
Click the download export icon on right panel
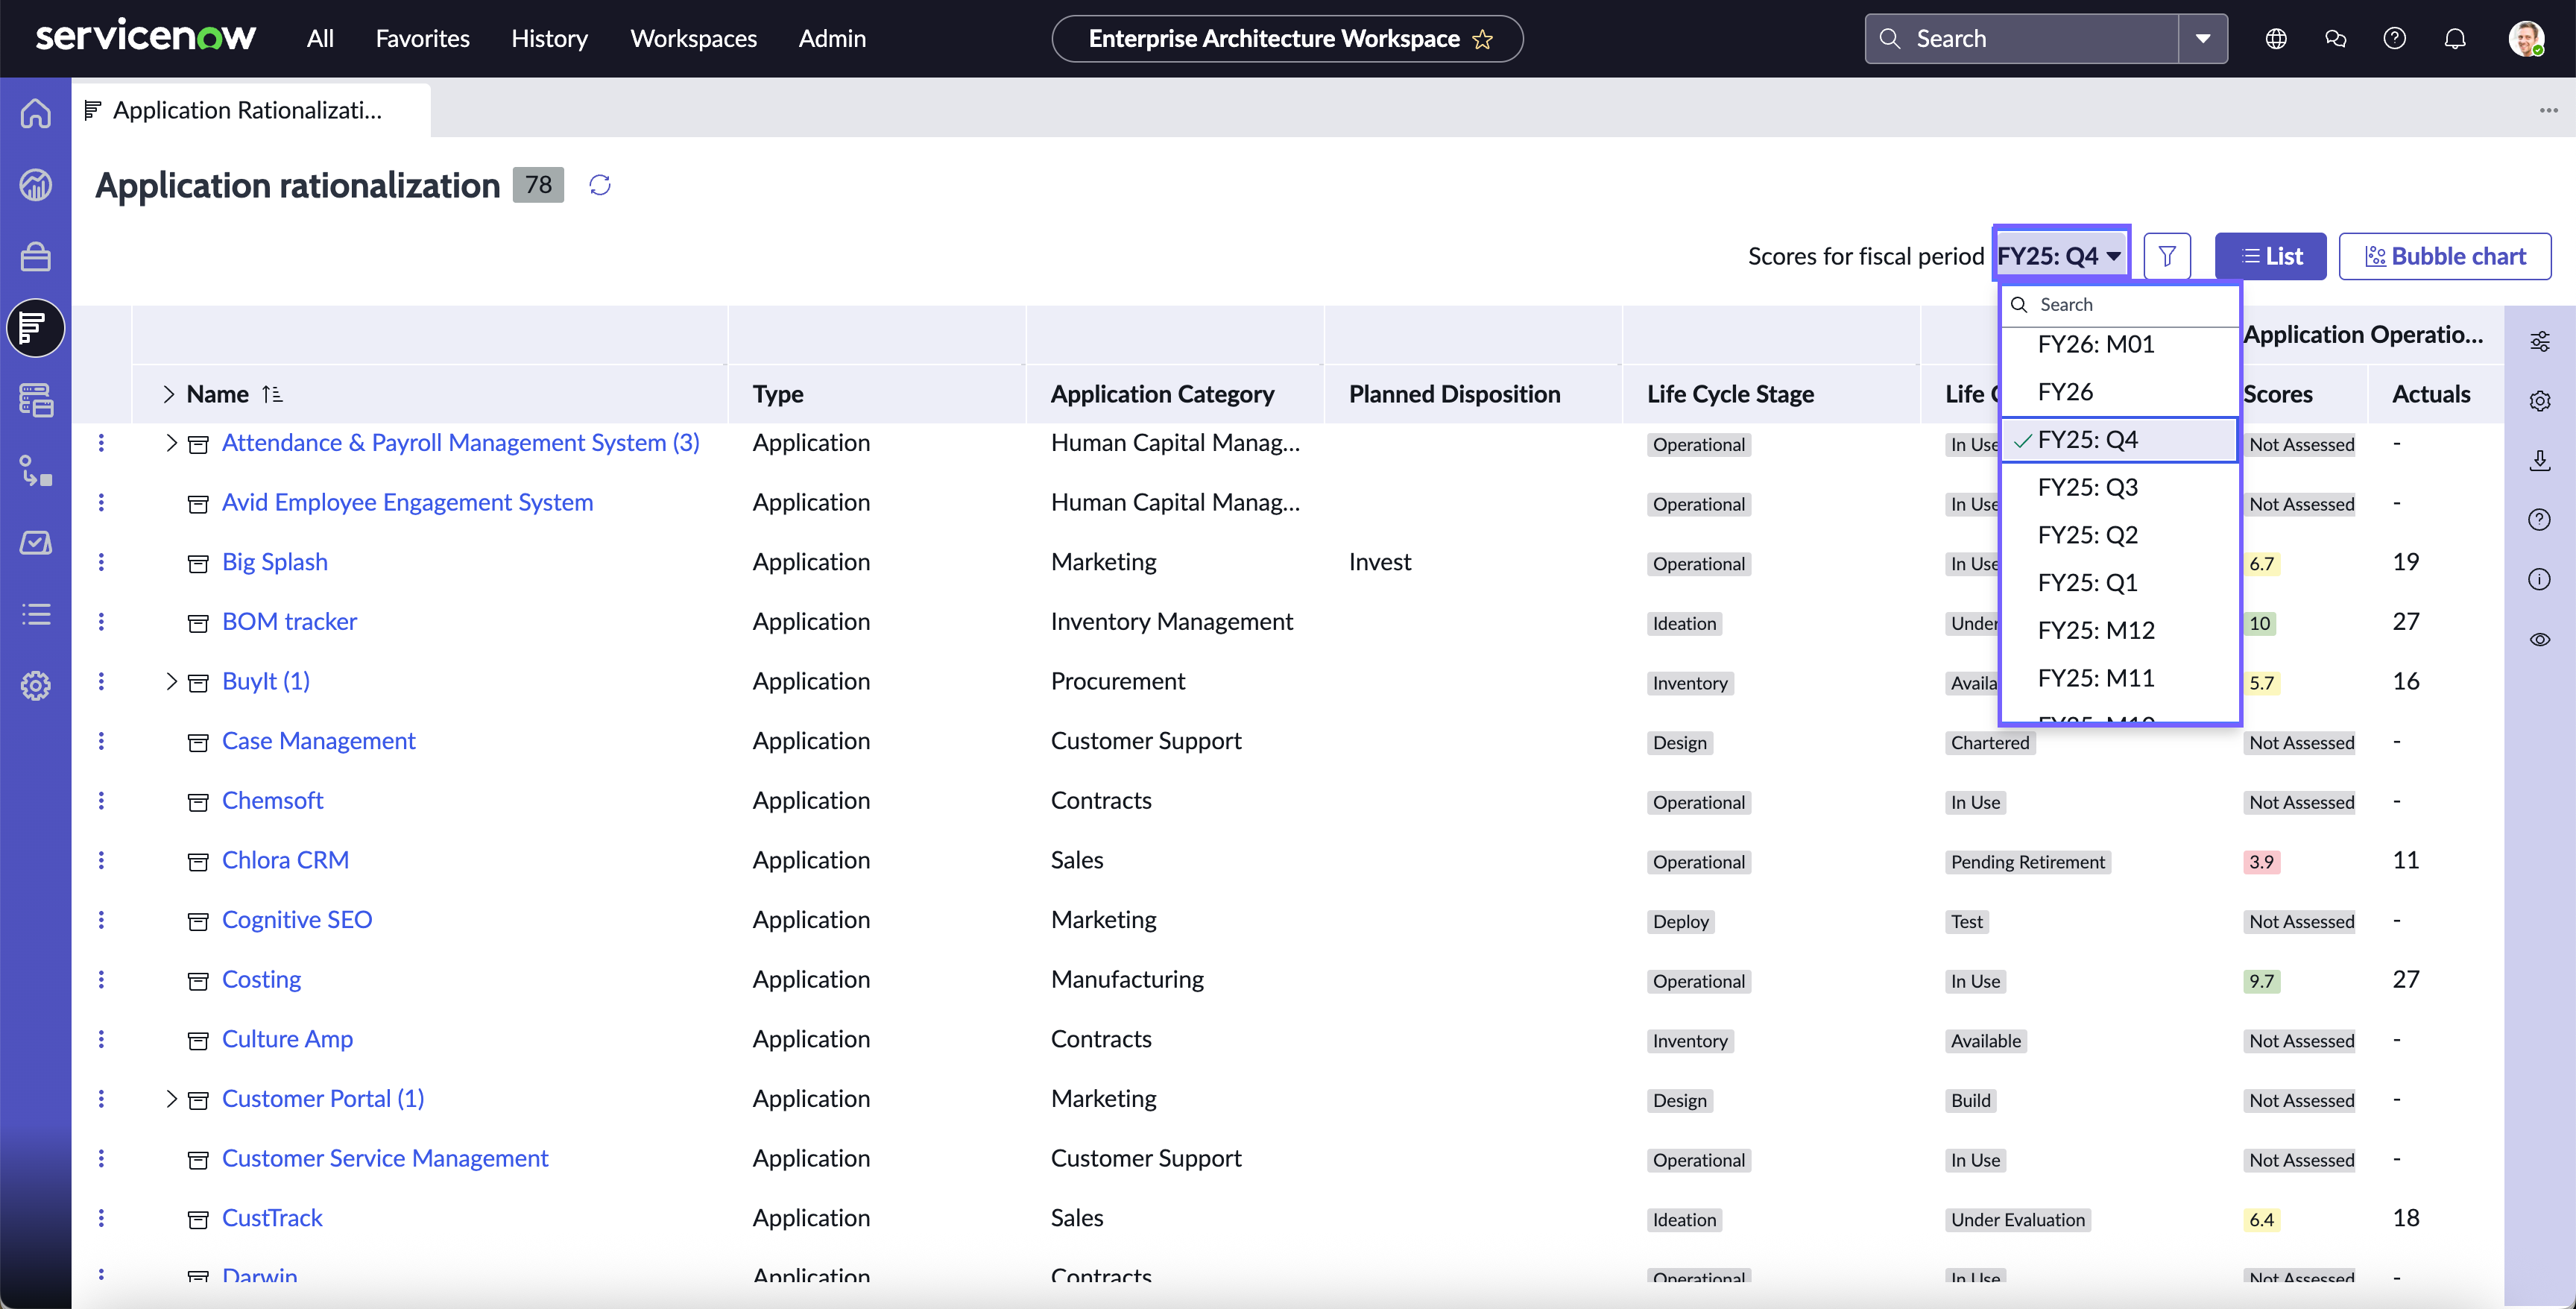click(x=2540, y=461)
